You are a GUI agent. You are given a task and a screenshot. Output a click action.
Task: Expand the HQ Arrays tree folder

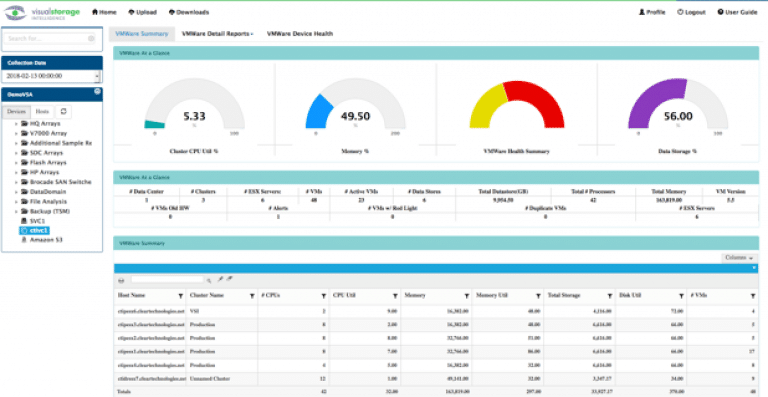tap(16, 123)
